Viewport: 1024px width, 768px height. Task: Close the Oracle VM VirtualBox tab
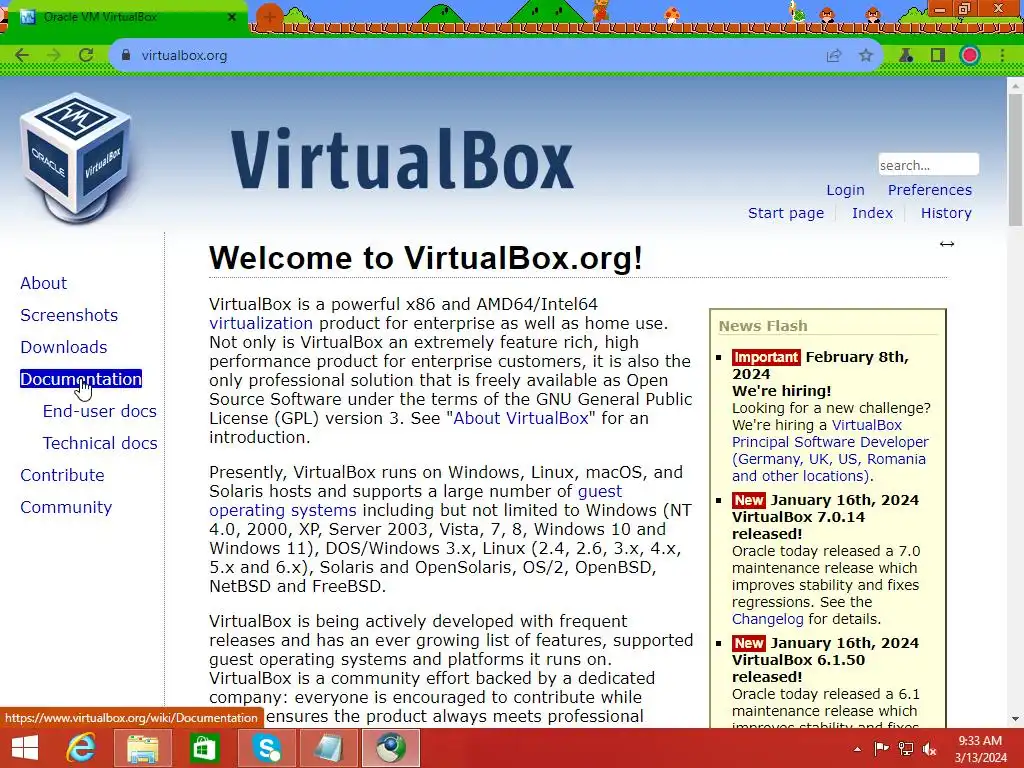pos(231,17)
